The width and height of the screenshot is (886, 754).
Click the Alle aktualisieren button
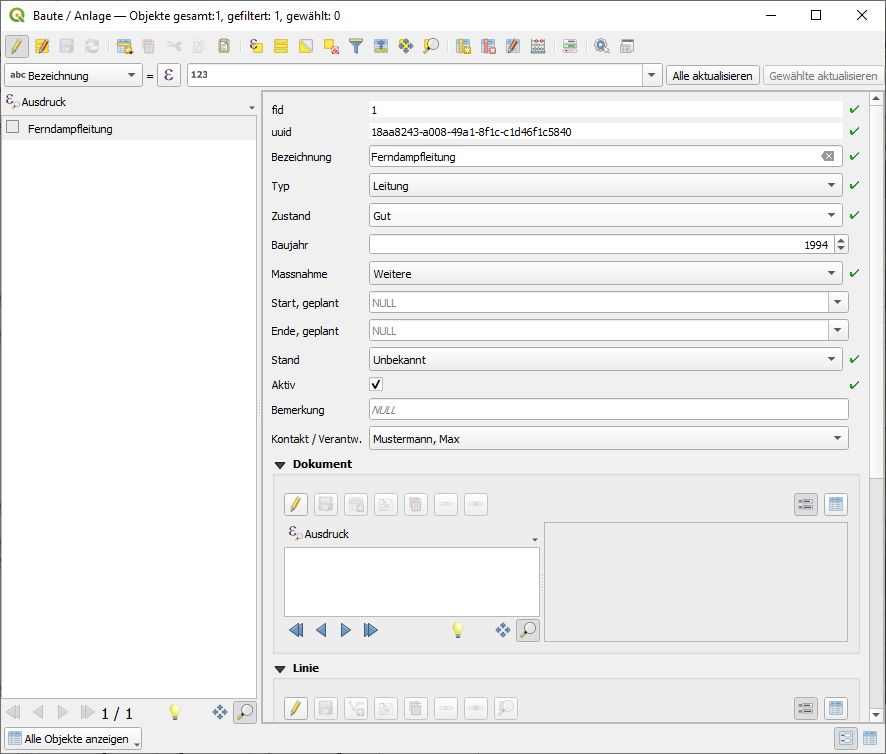712,76
